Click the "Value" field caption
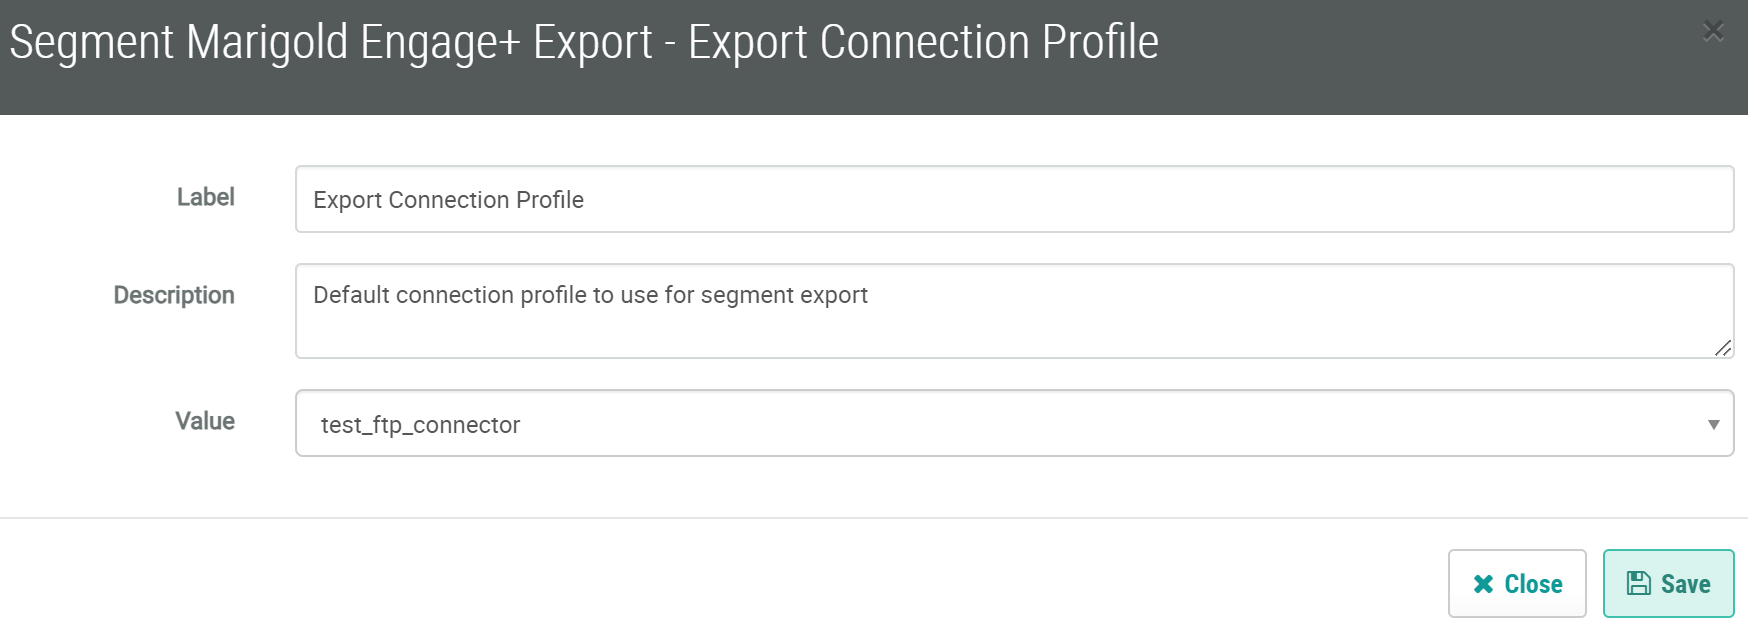The image size is (1748, 628). [205, 422]
